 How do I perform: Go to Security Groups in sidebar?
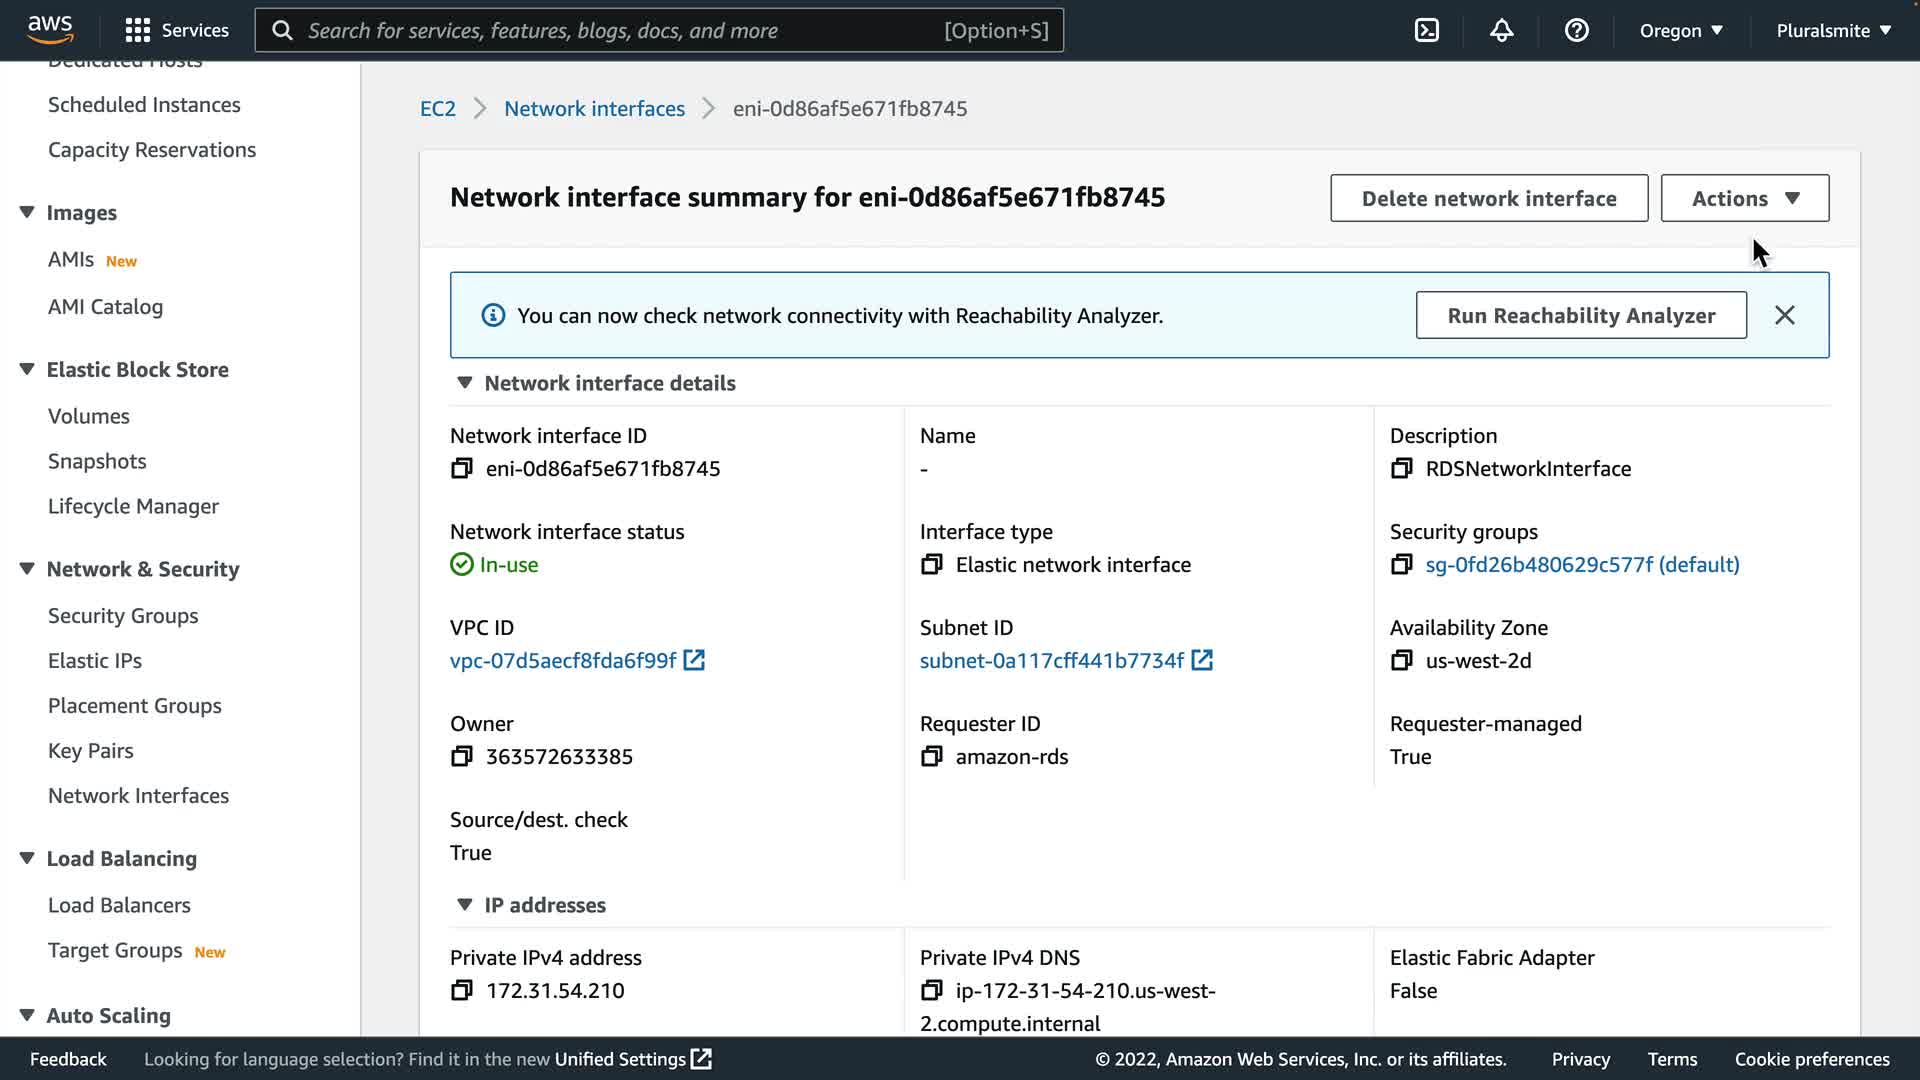123,615
